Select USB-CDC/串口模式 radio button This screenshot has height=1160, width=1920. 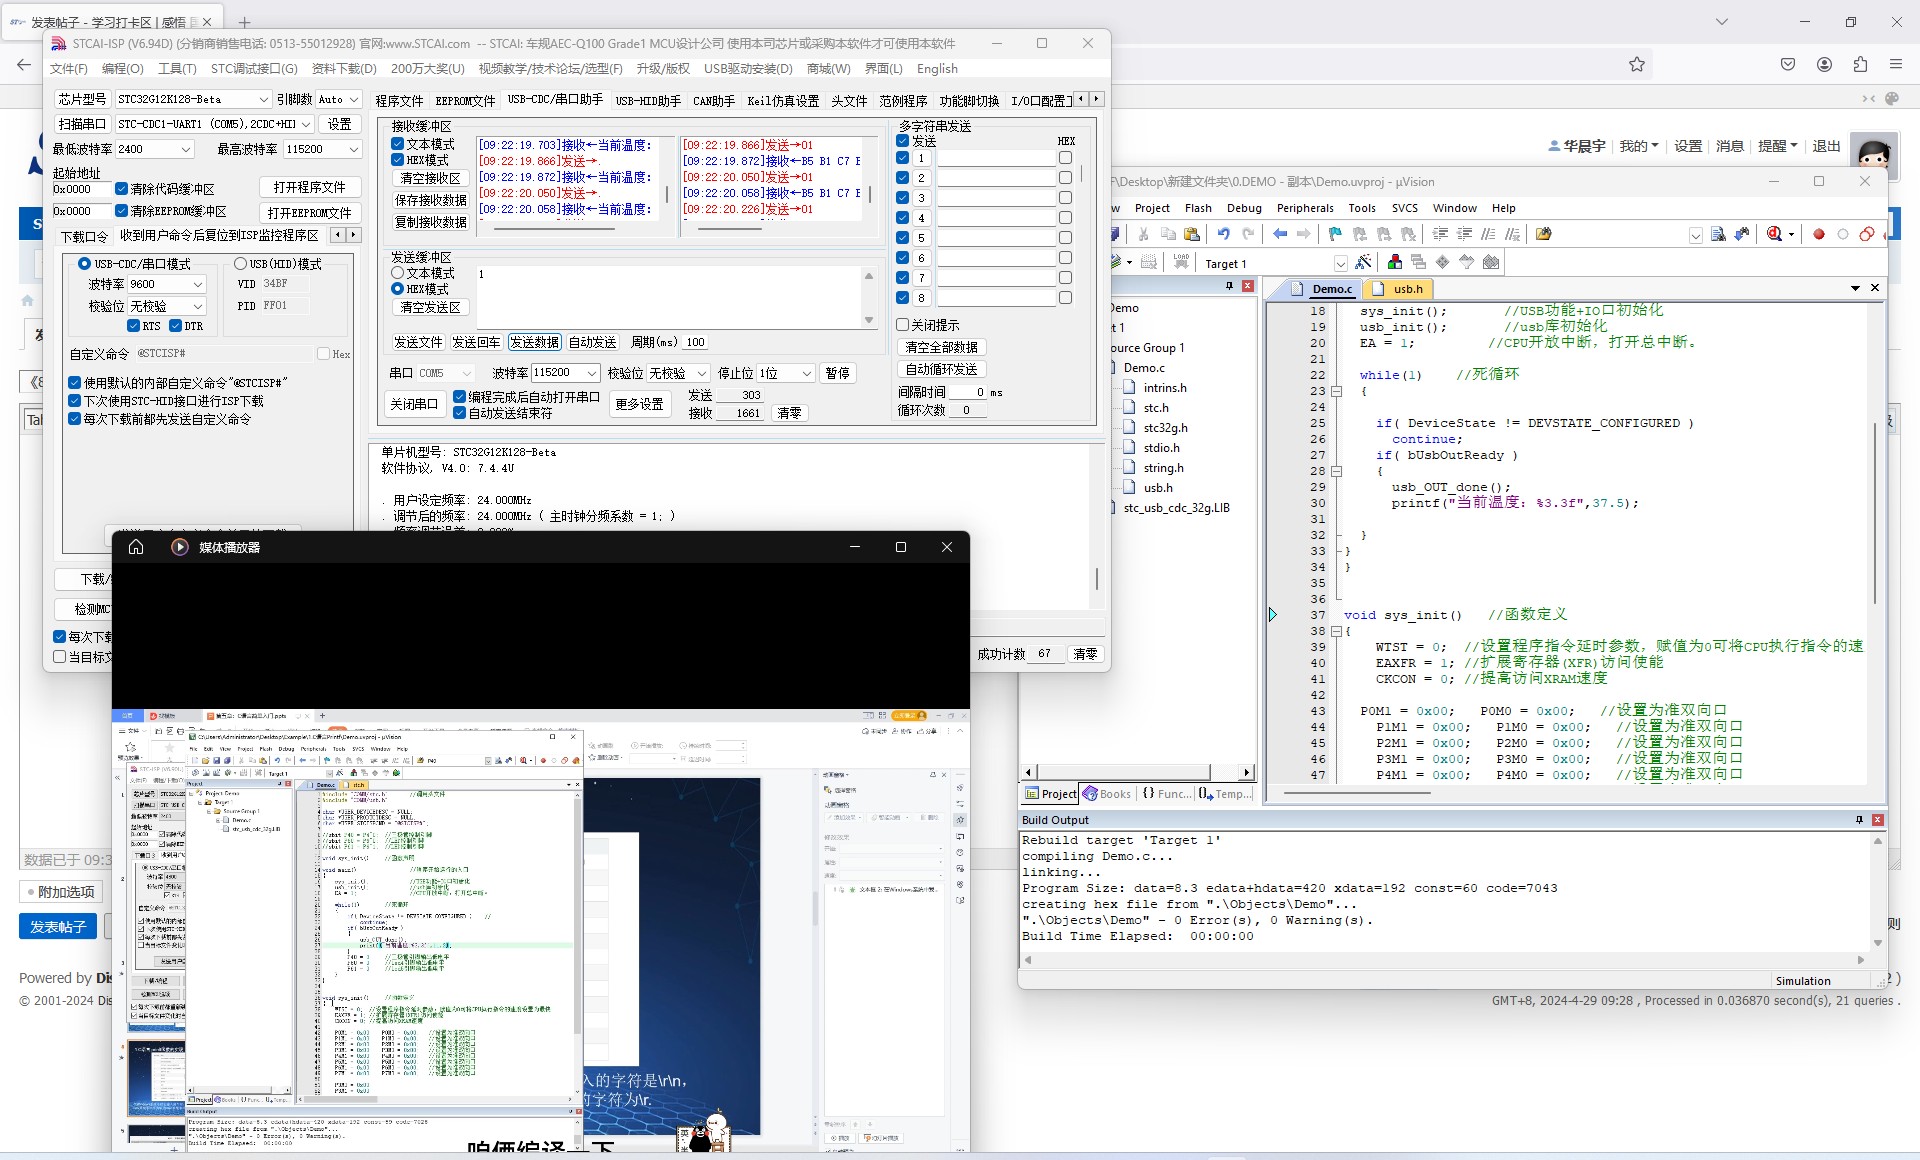coord(84,264)
